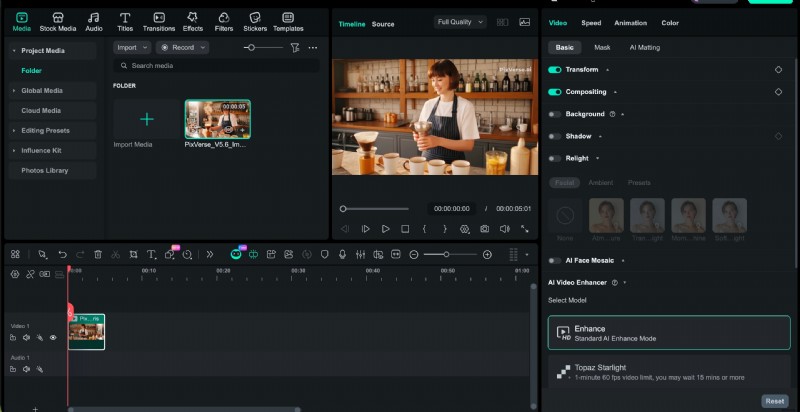This screenshot has height=412, width=800.
Task: Click the media filter funnel icon
Action: tap(295, 47)
